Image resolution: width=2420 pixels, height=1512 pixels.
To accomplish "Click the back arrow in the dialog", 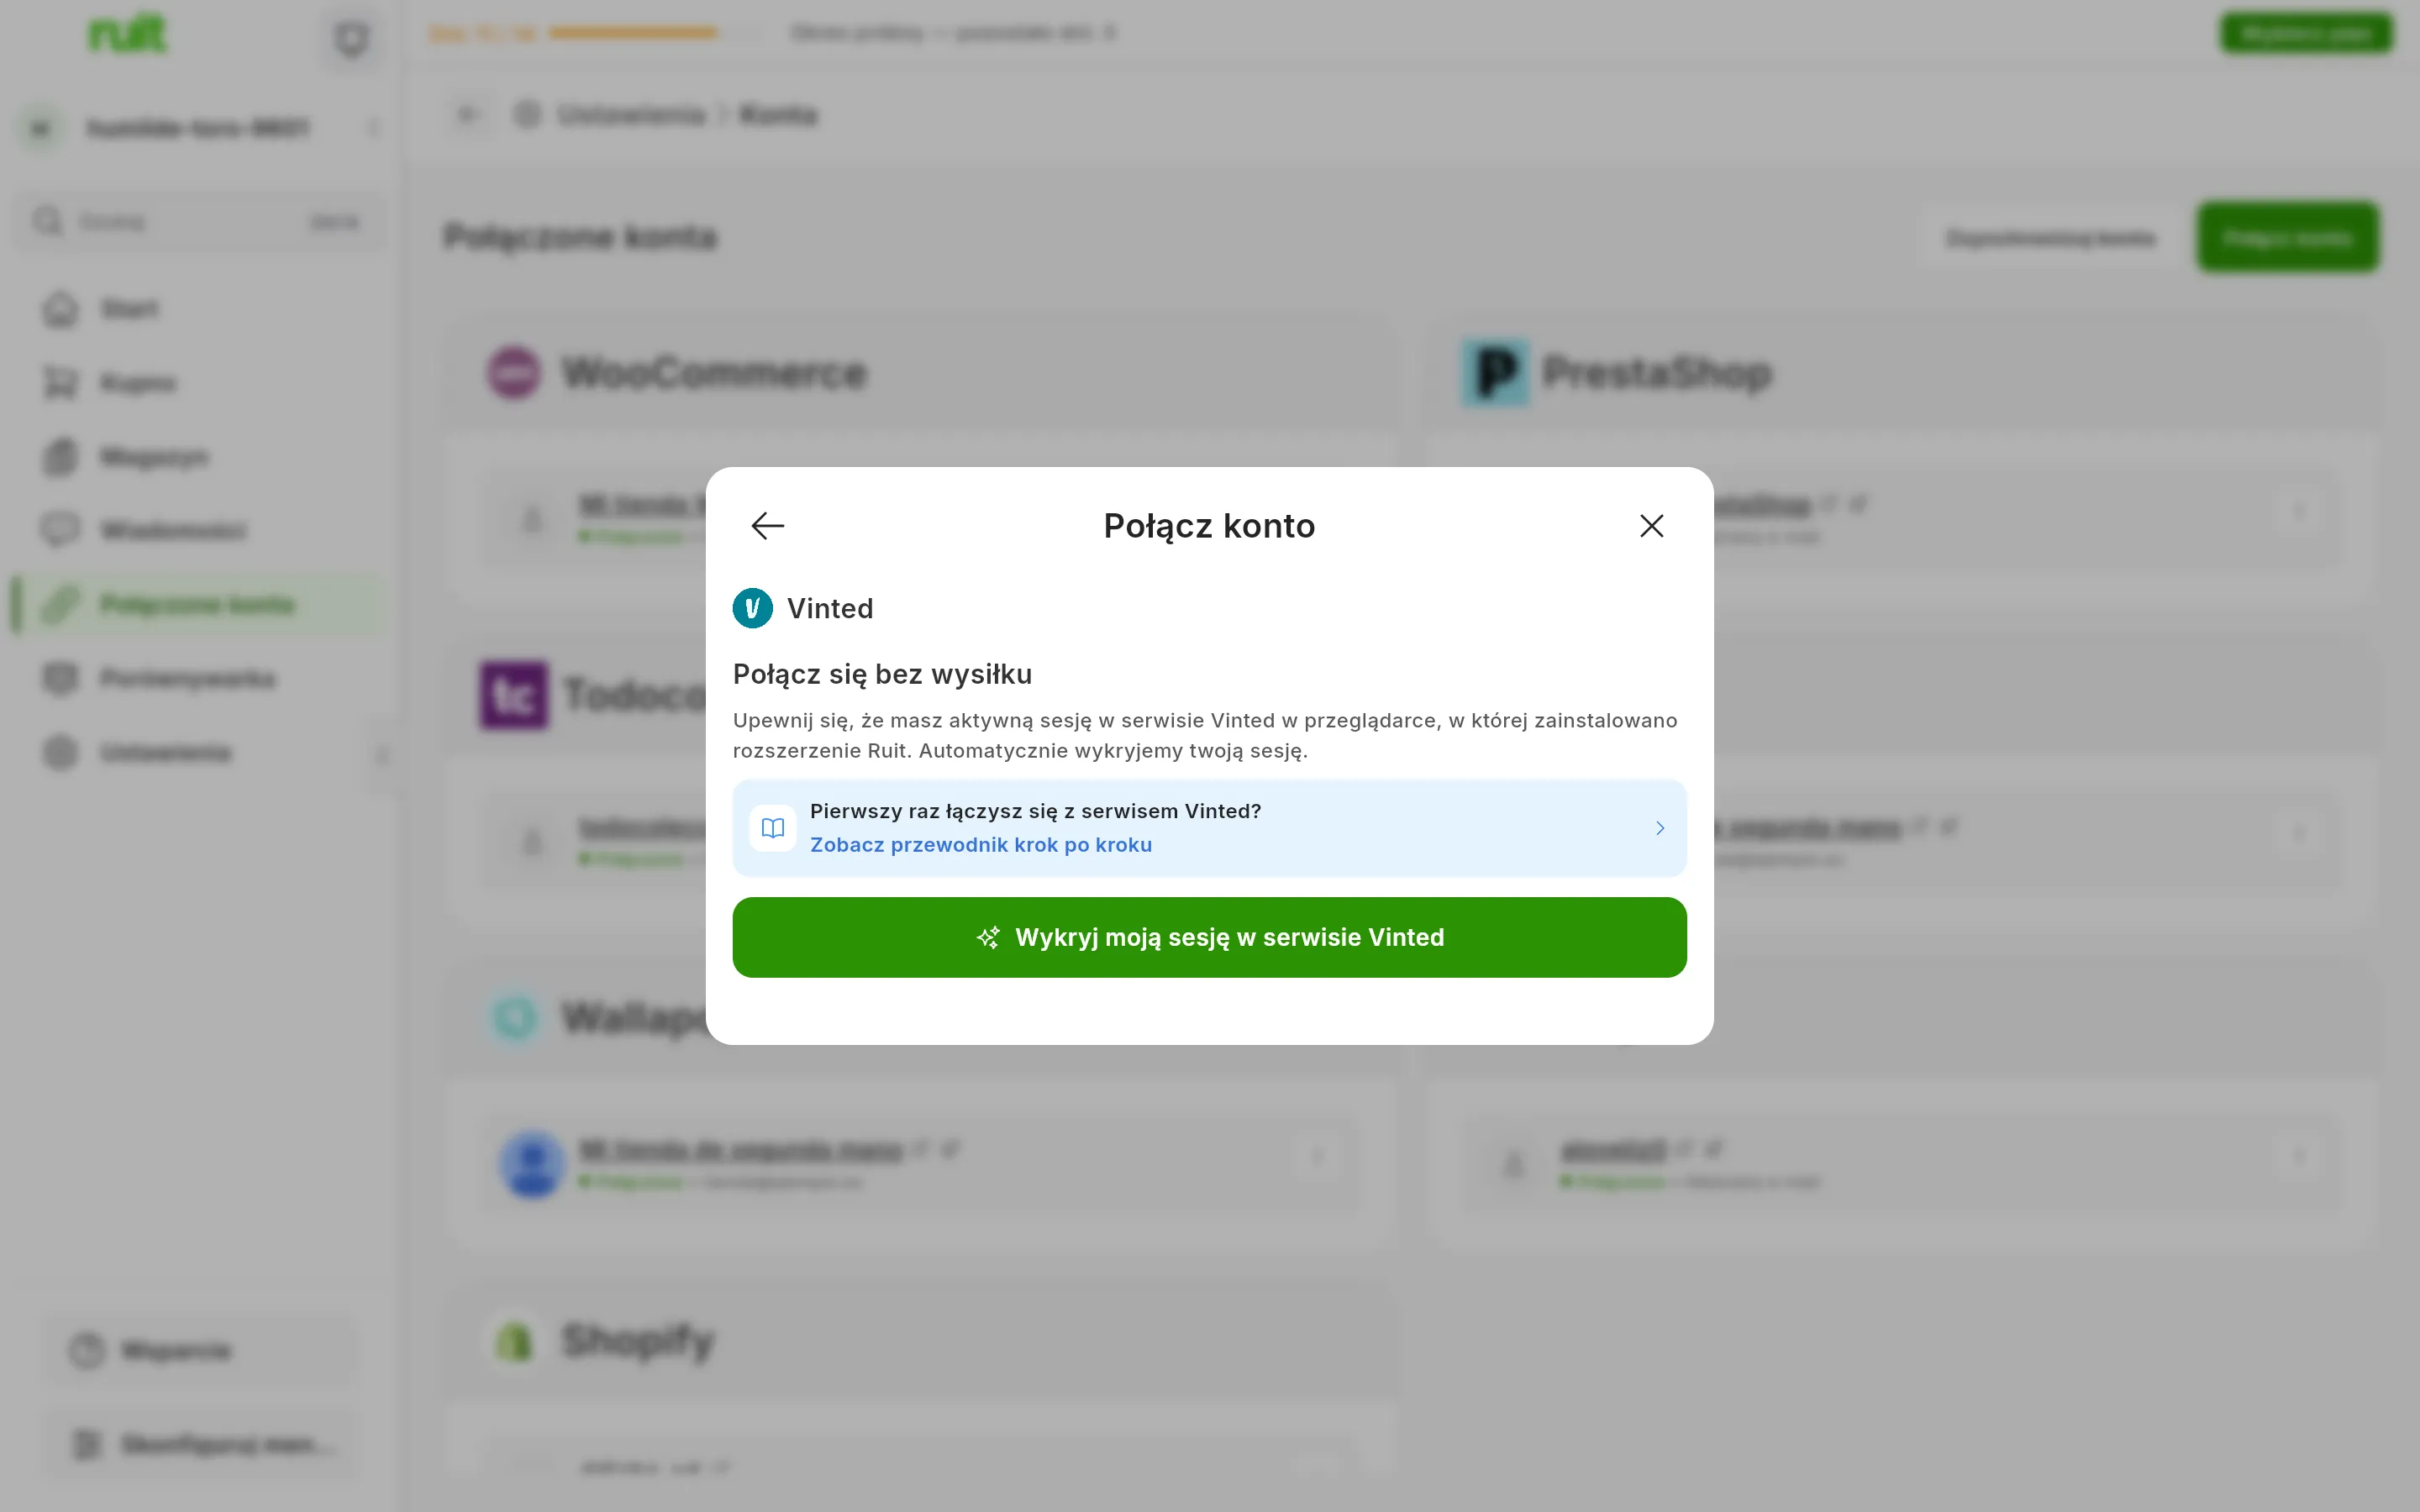I will tap(767, 526).
